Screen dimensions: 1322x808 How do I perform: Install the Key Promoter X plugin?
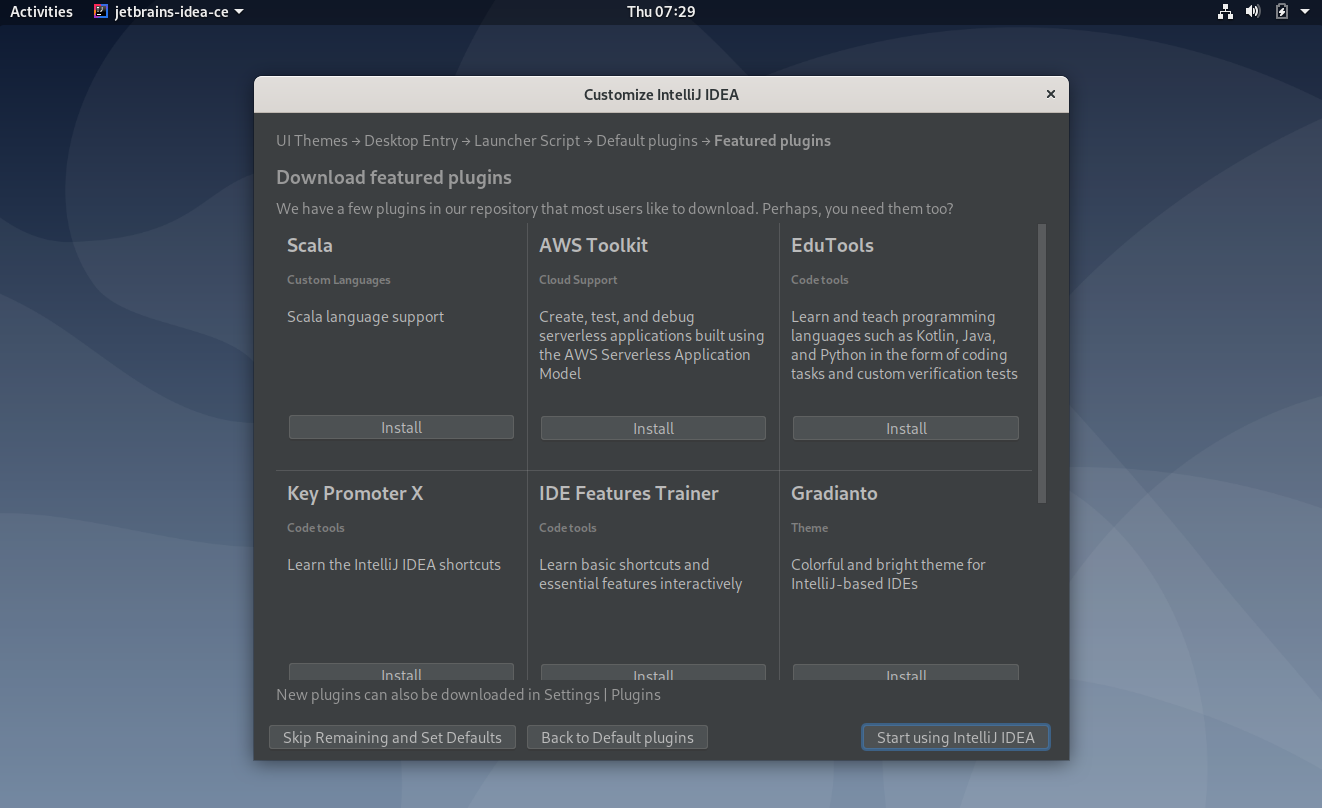point(401,672)
